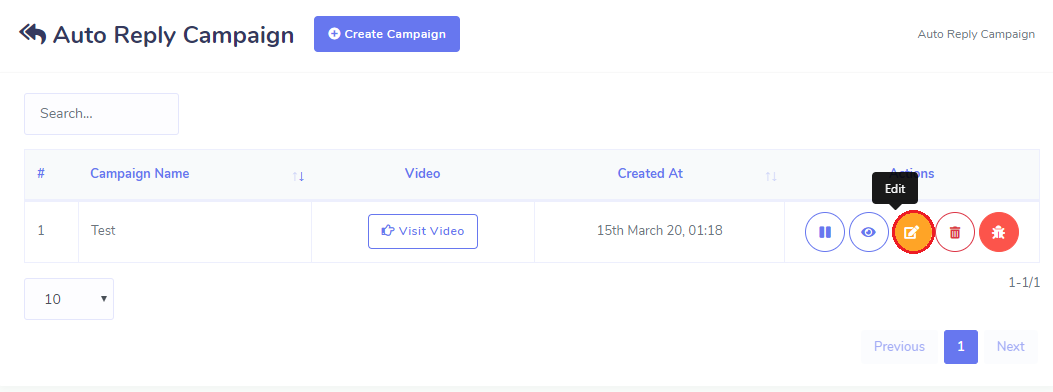Click the Previous pagination button

(899, 346)
